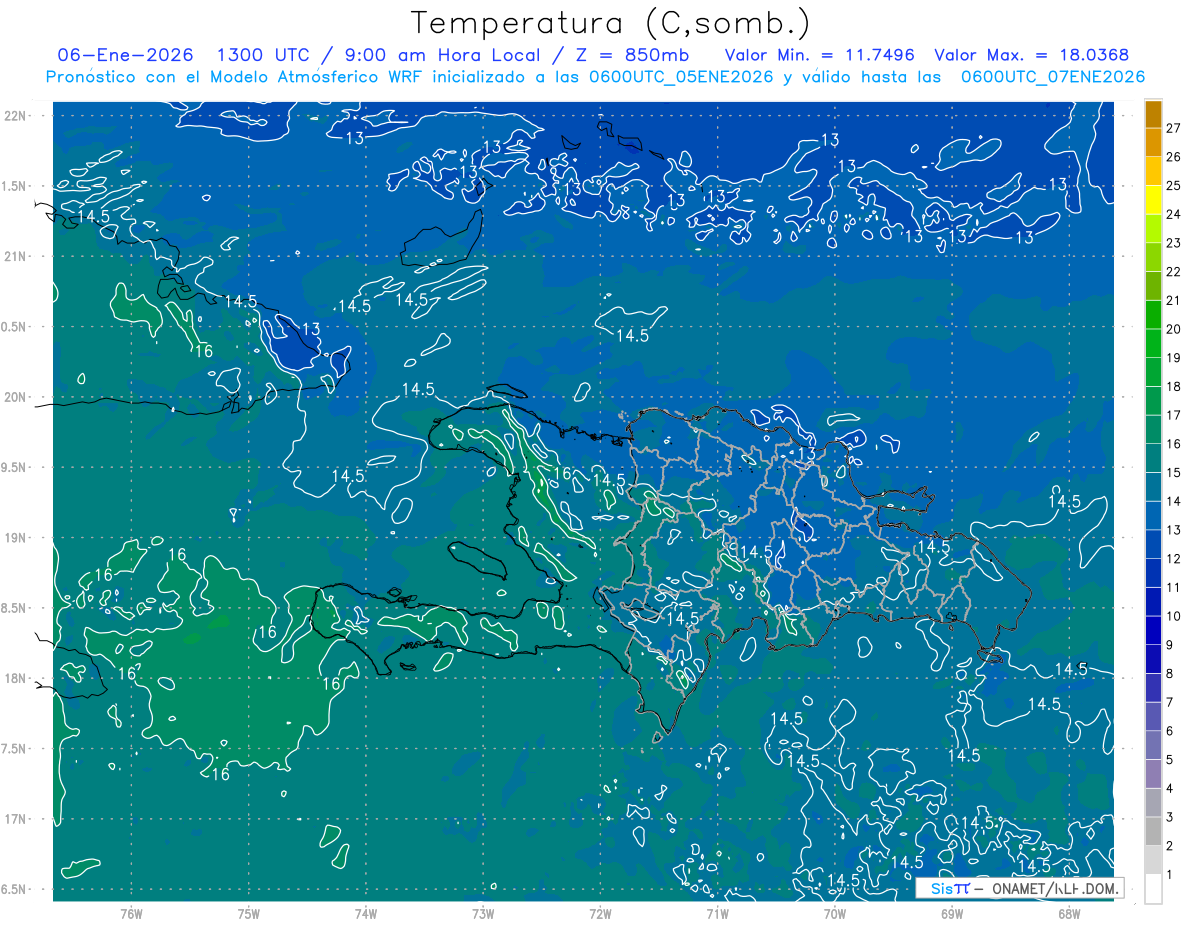This screenshot has width=1200, height=927.
Task: Click the longitude axis label "70W"
Action: (835, 913)
